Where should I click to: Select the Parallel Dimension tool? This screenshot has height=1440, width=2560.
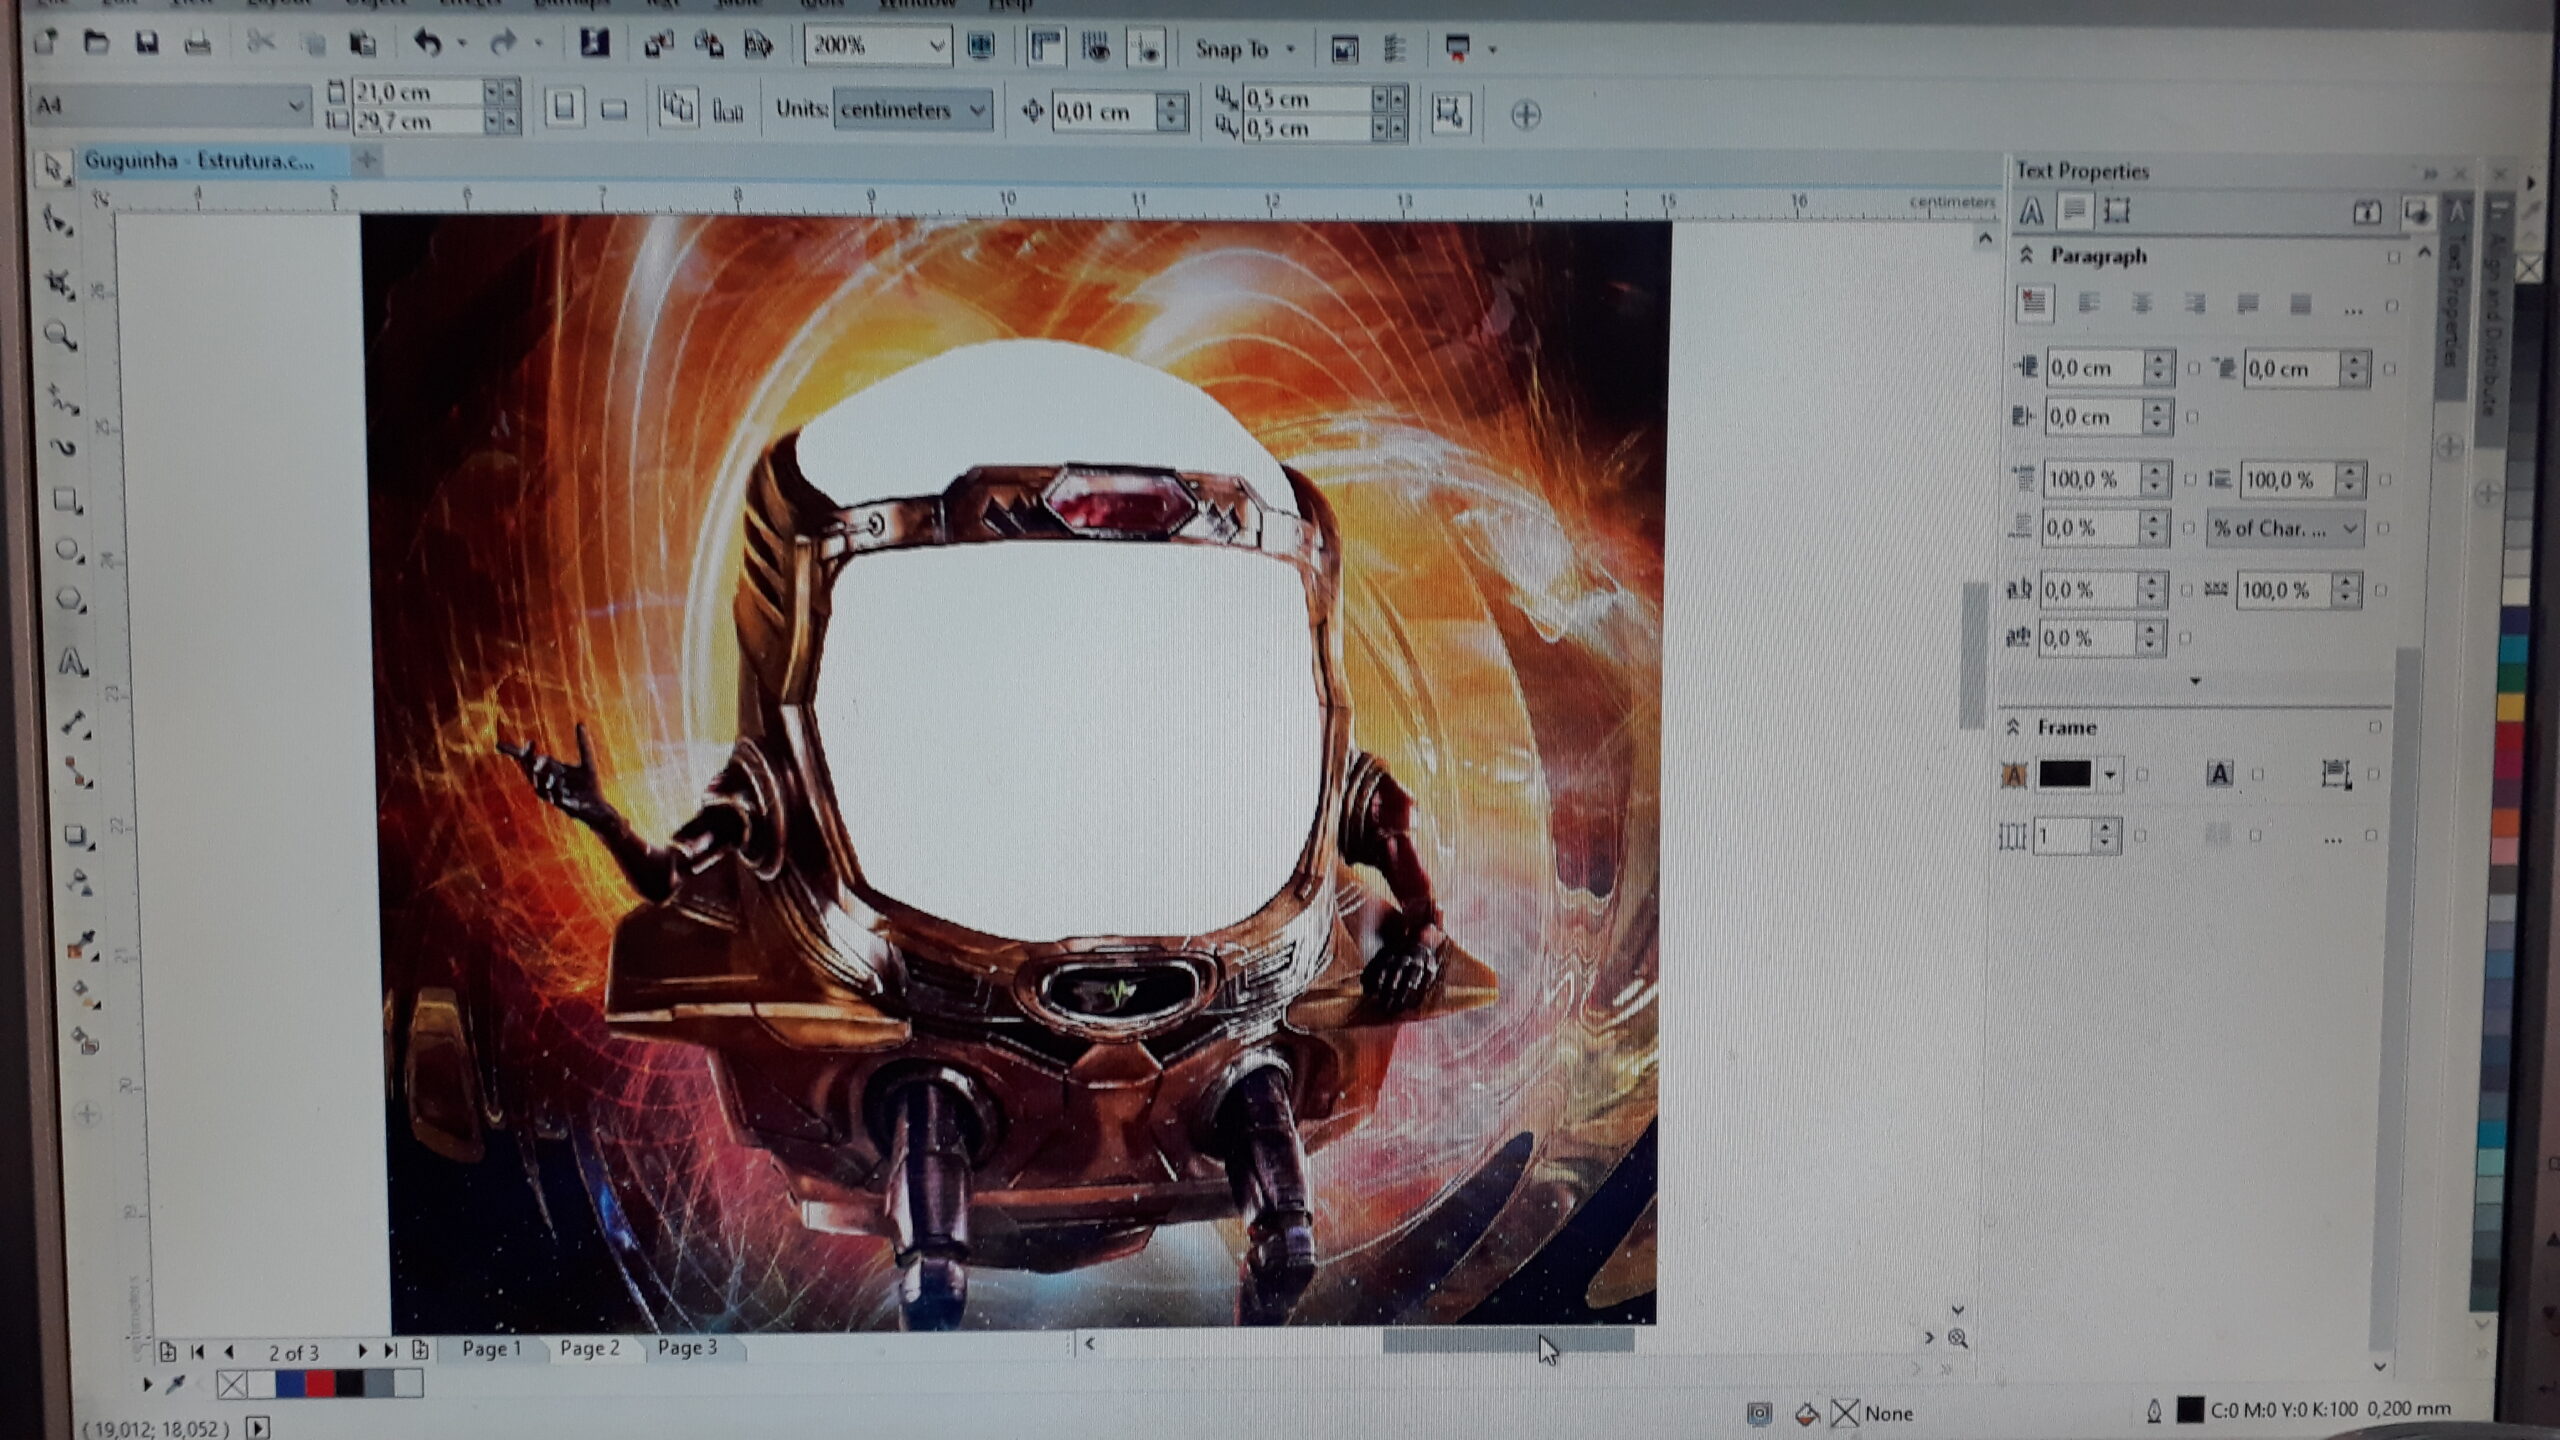75,723
